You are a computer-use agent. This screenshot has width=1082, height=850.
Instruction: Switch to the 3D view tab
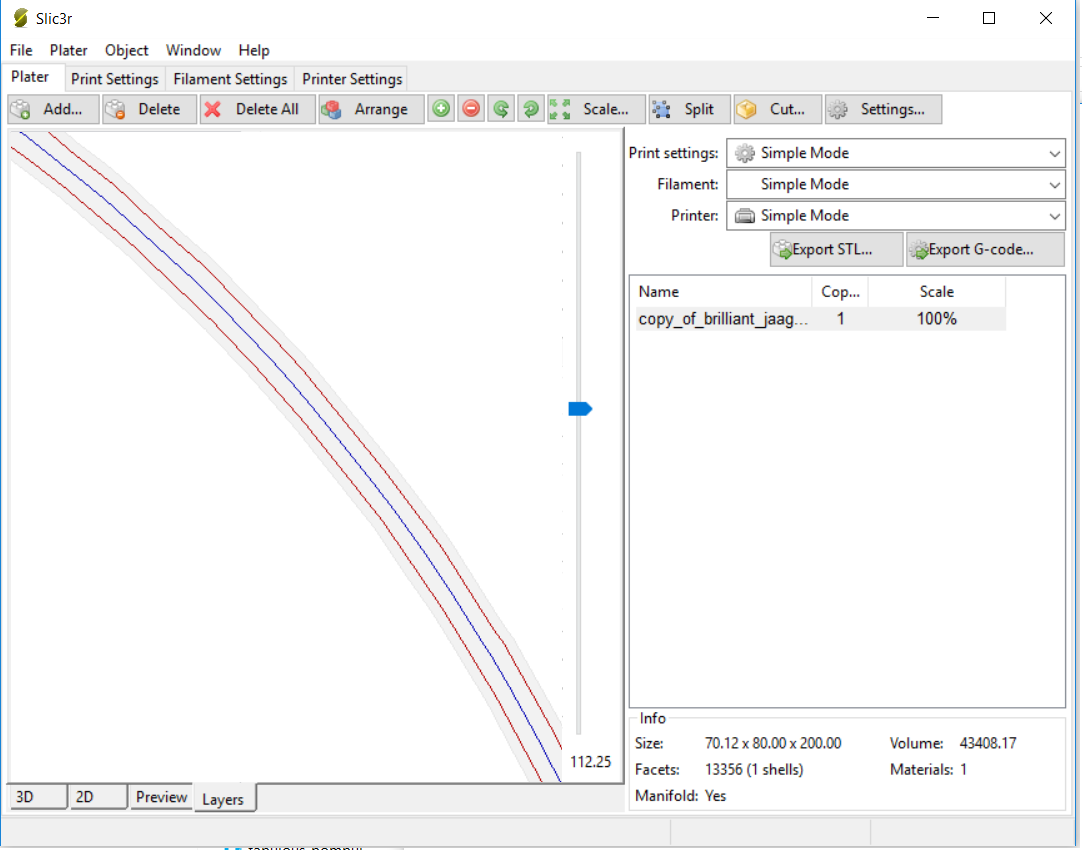pos(36,797)
